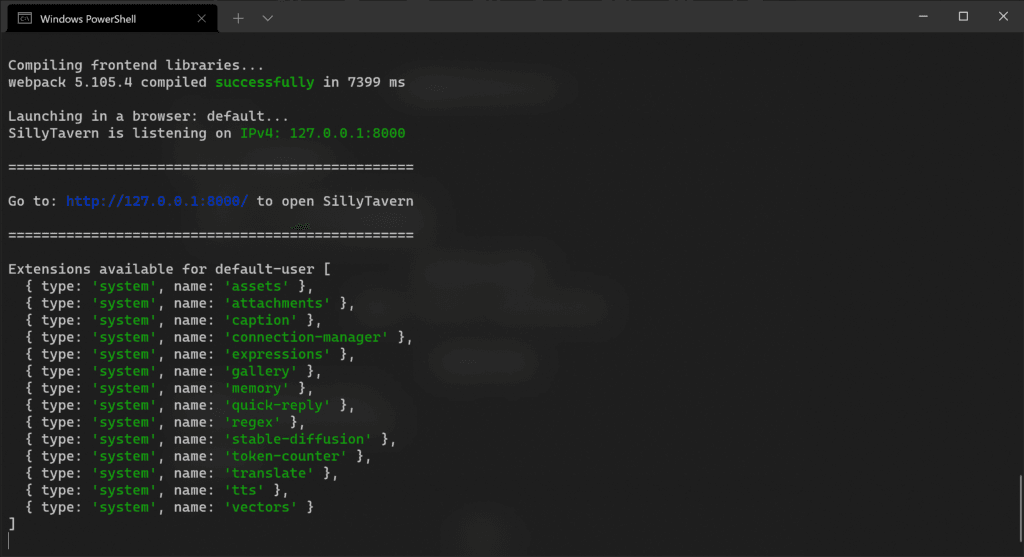Viewport: 1024px width, 557px height.
Task: Click 'IPv4: 127.0.0.1:8000' listening address
Action: (323, 133)
